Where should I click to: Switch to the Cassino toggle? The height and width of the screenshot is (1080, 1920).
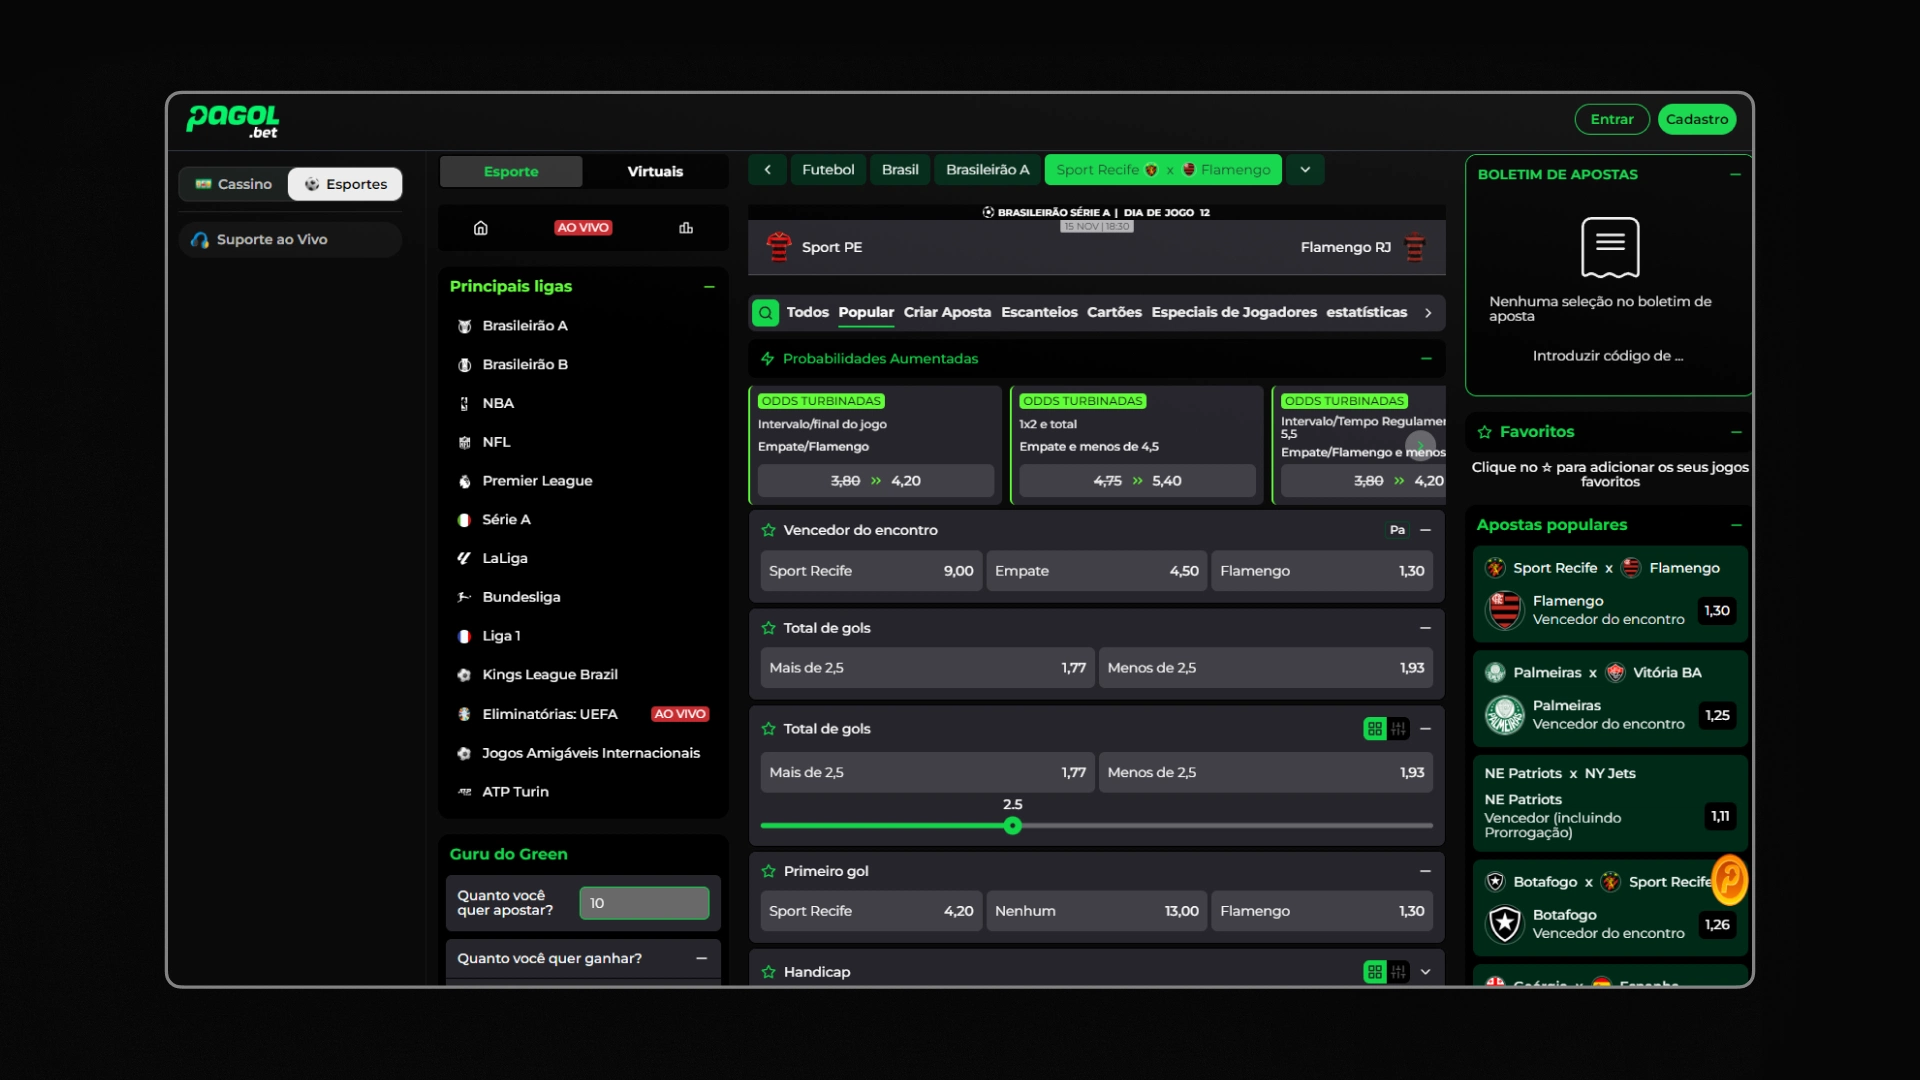point(234,184)
